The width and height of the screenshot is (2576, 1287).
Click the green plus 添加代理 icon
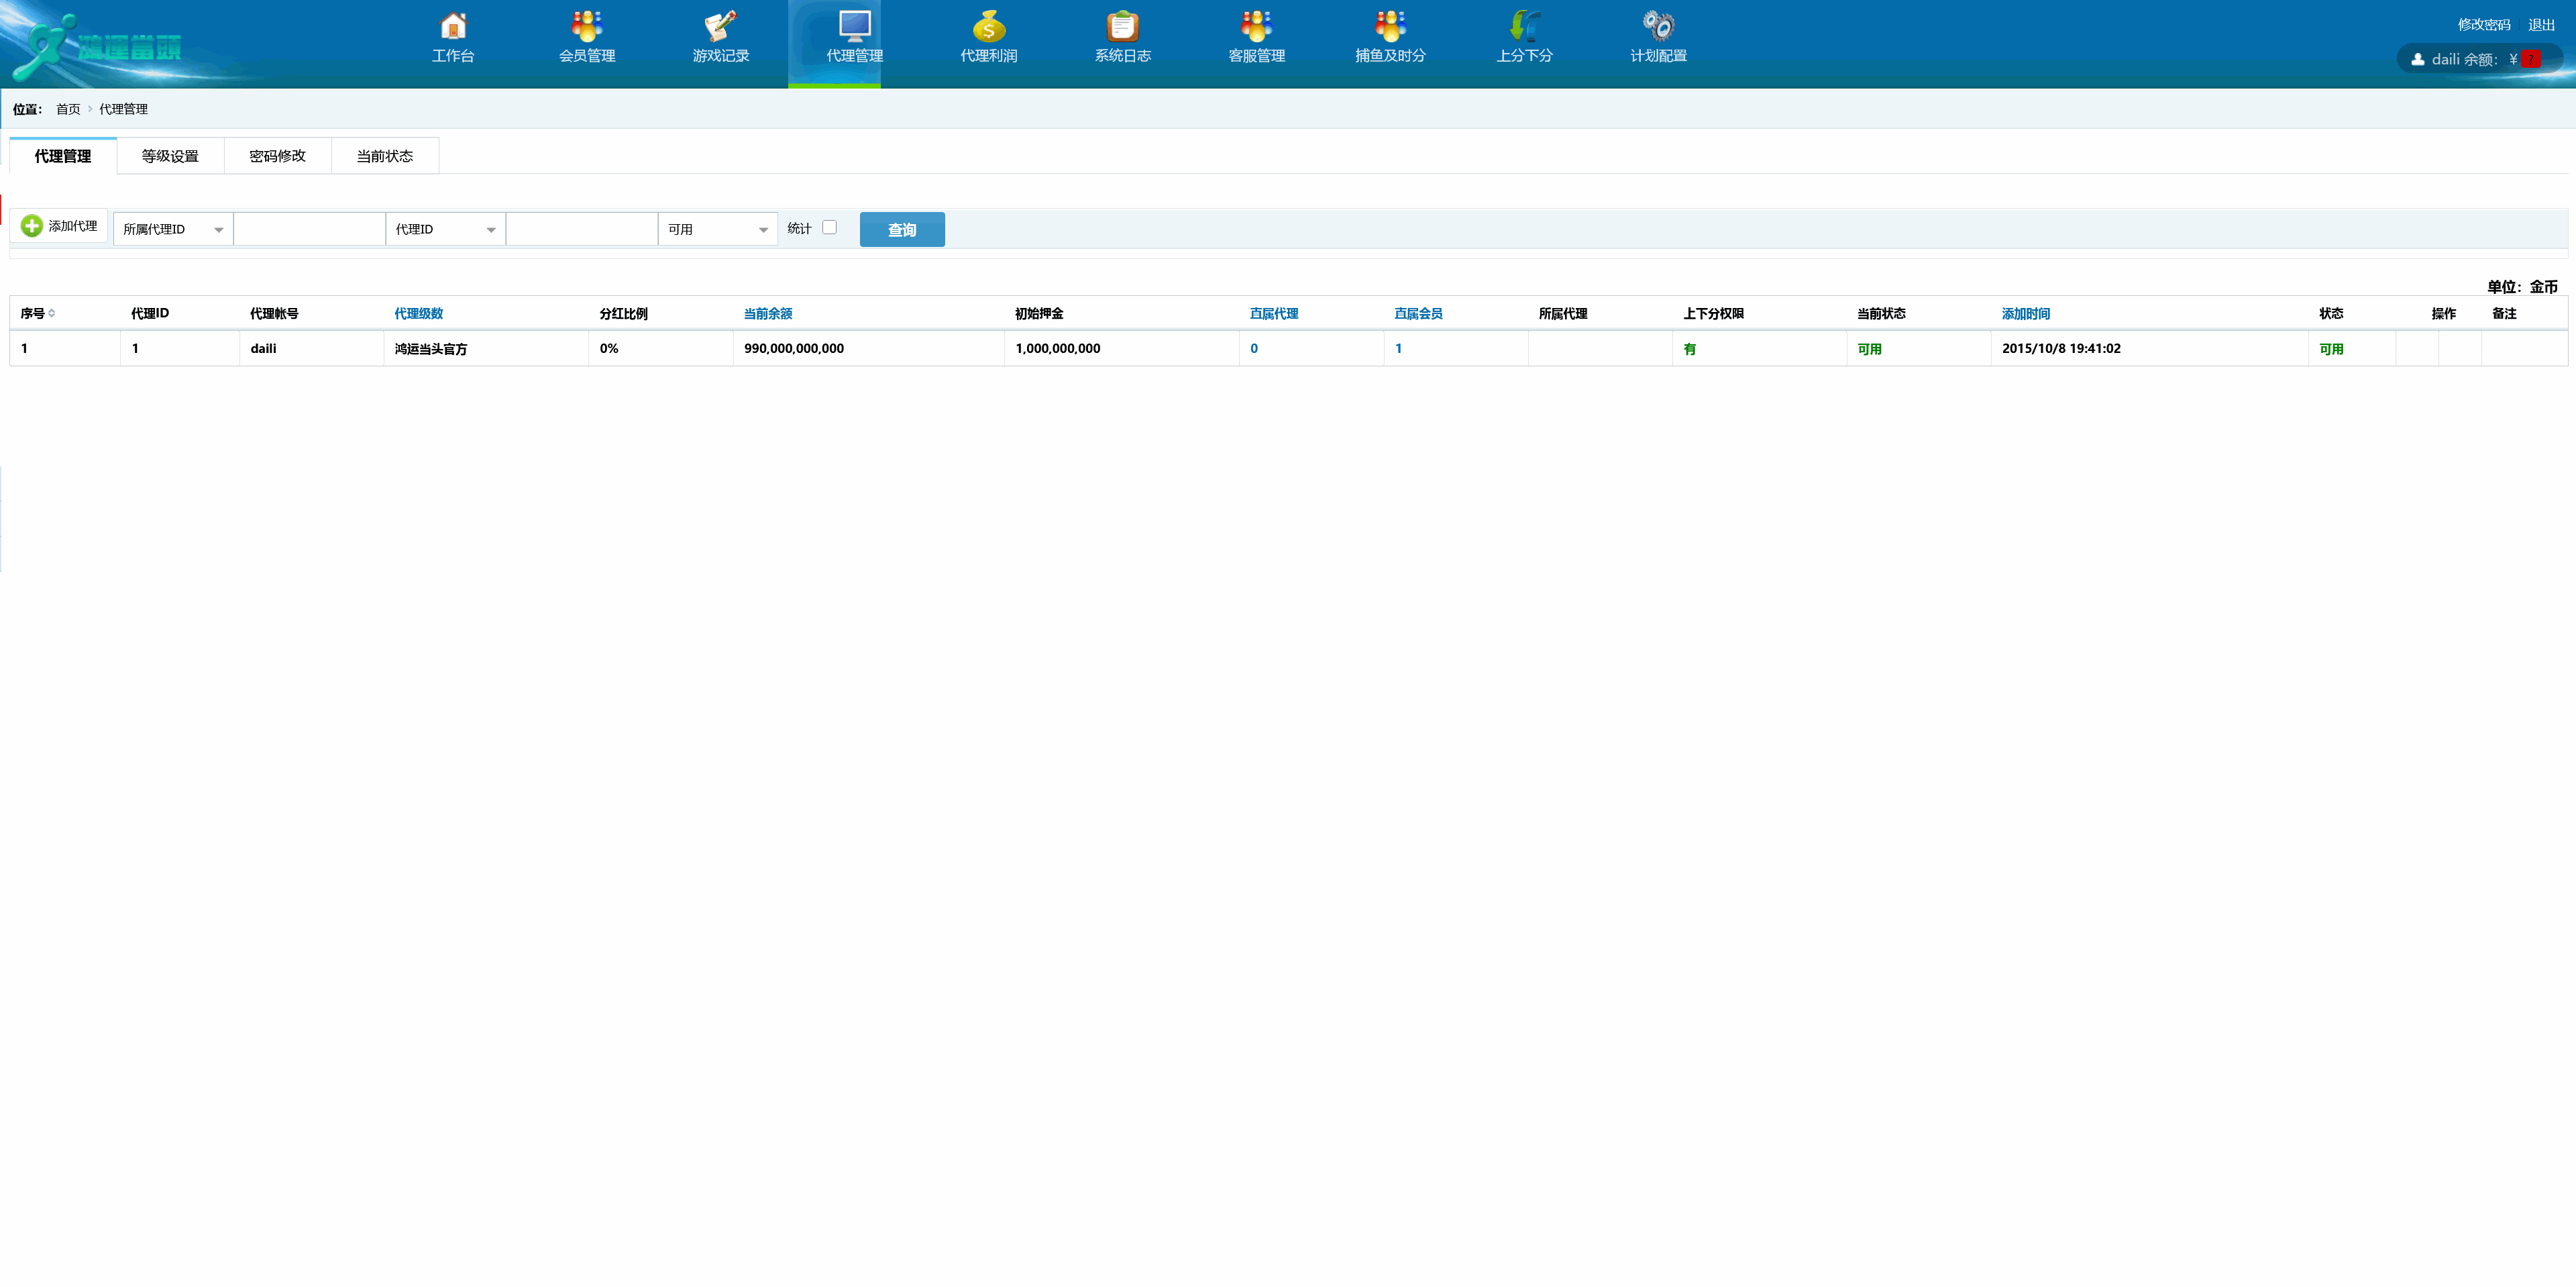pyautogui.click(x=32, y=226)
